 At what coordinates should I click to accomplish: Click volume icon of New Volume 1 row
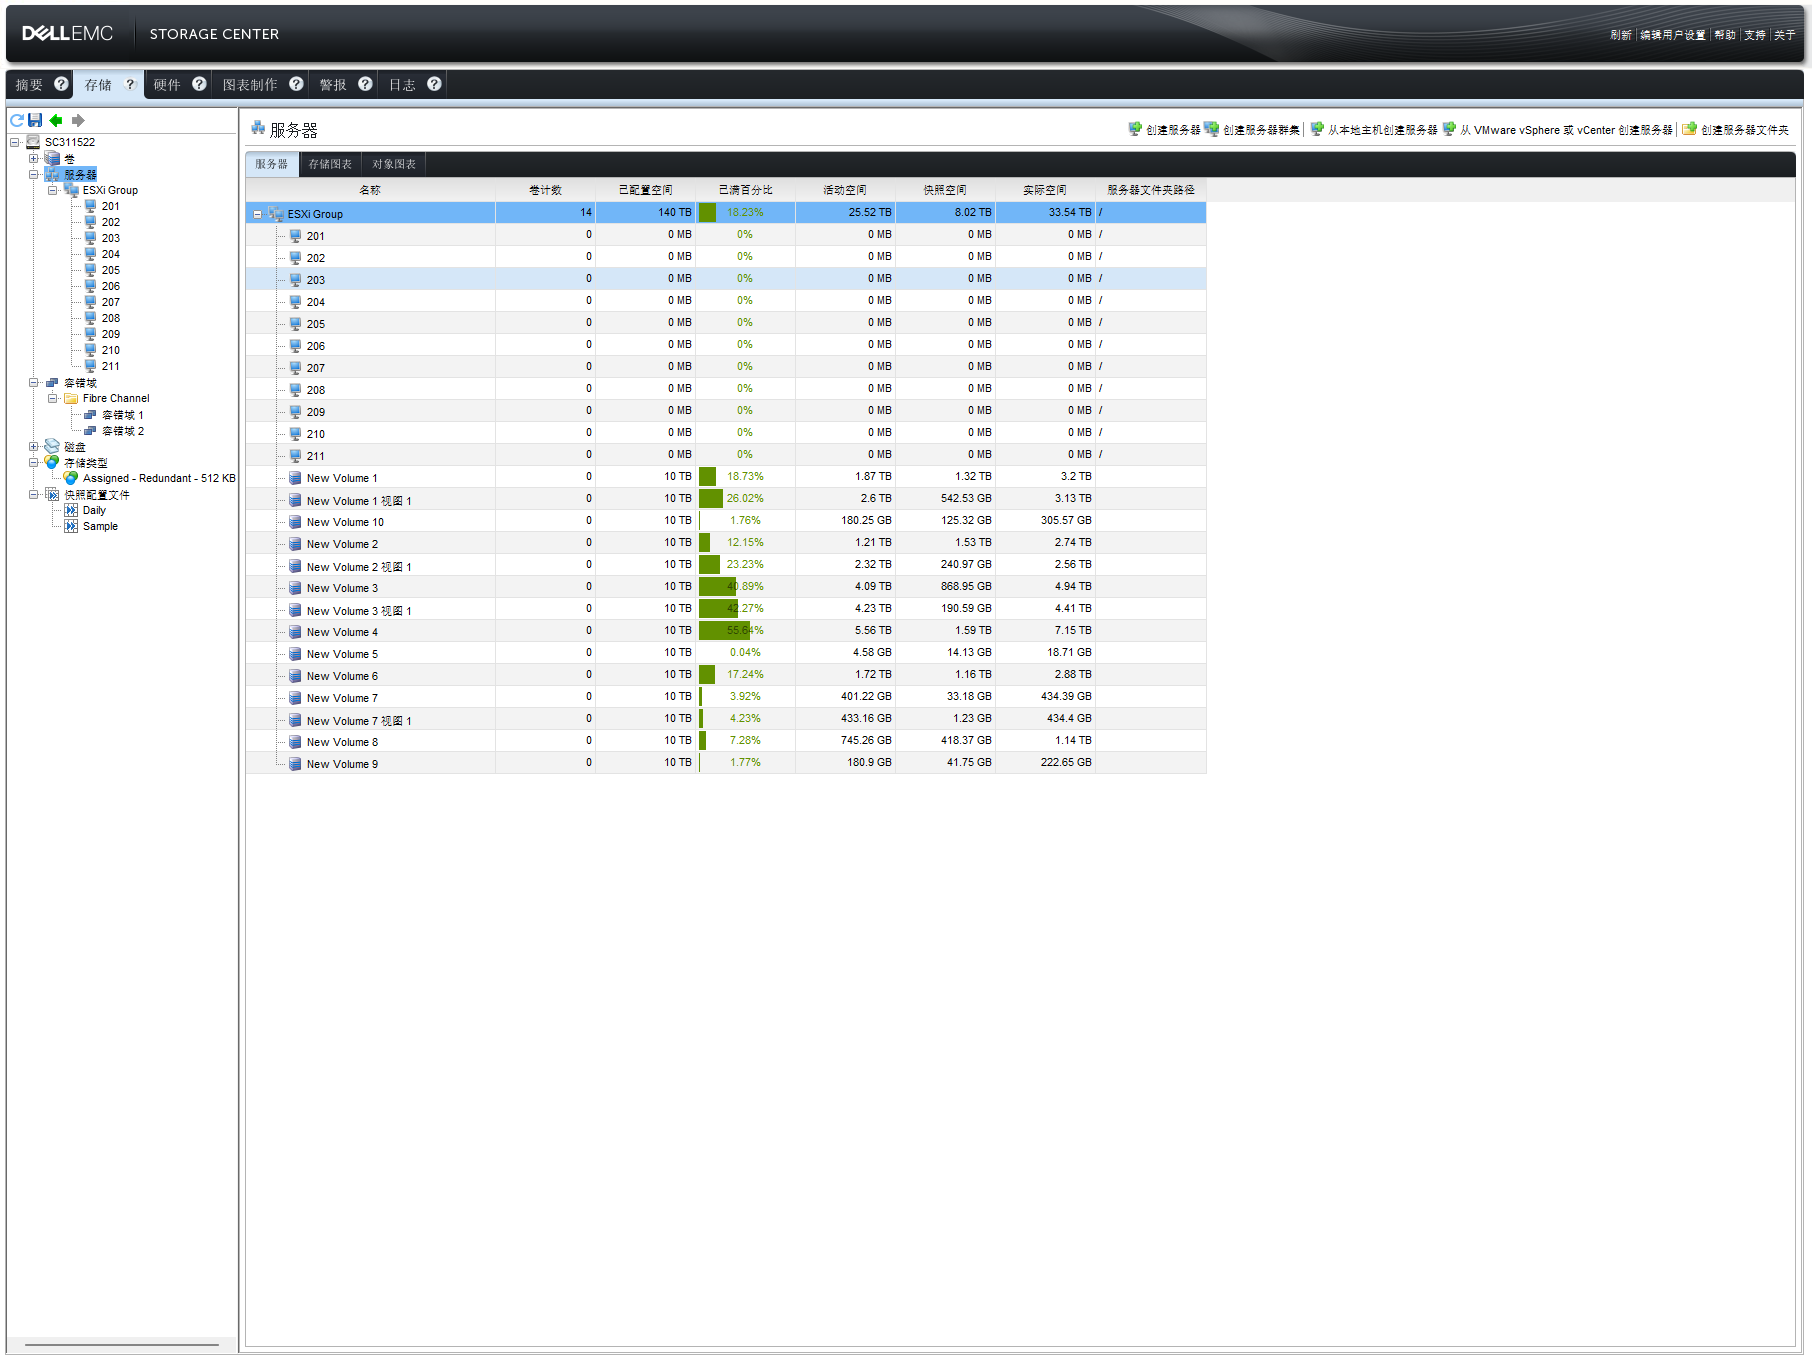295,478
